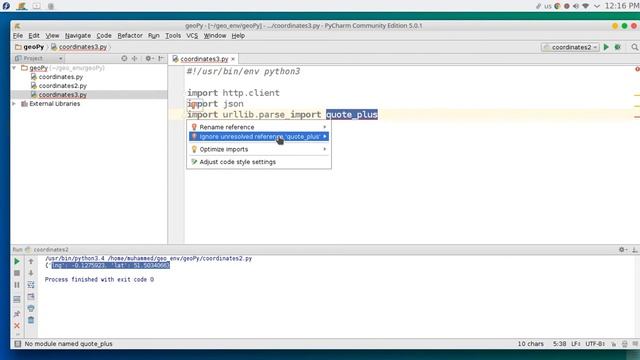
Task: Click the down-arrow stack trace icon
Action: tap(31, 273)
